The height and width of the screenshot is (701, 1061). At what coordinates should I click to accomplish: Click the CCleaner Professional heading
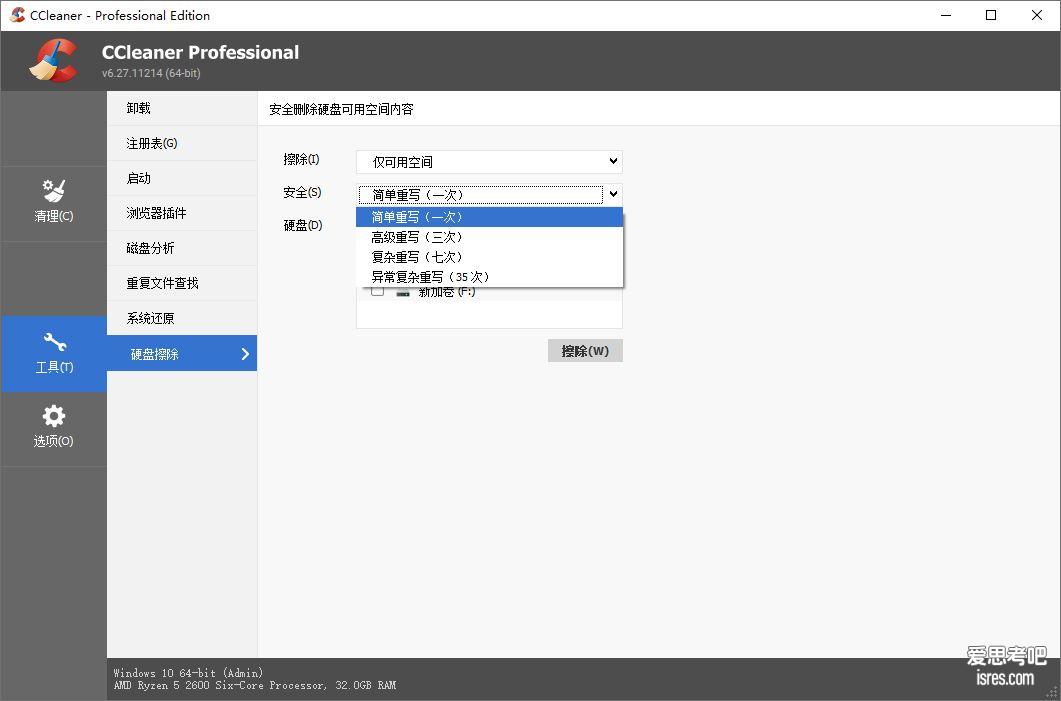pos(200,52)
